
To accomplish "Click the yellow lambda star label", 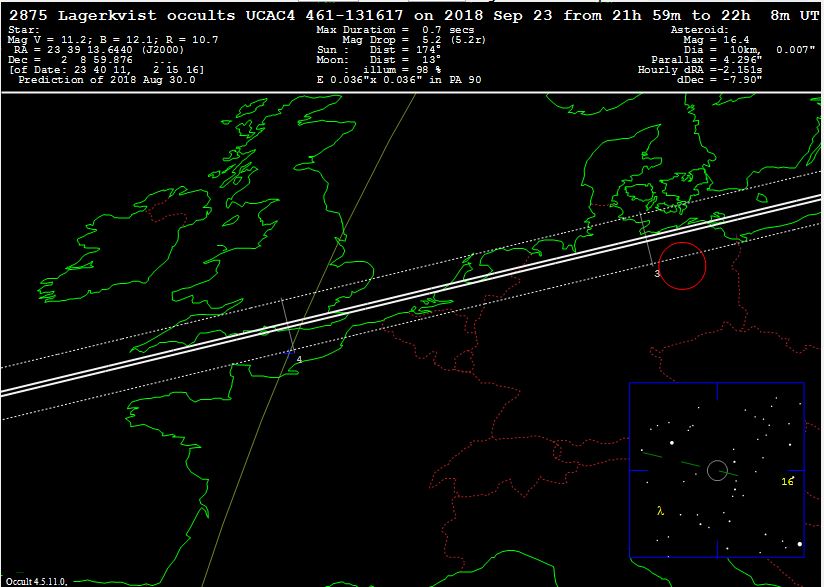I will pos(660,511).
